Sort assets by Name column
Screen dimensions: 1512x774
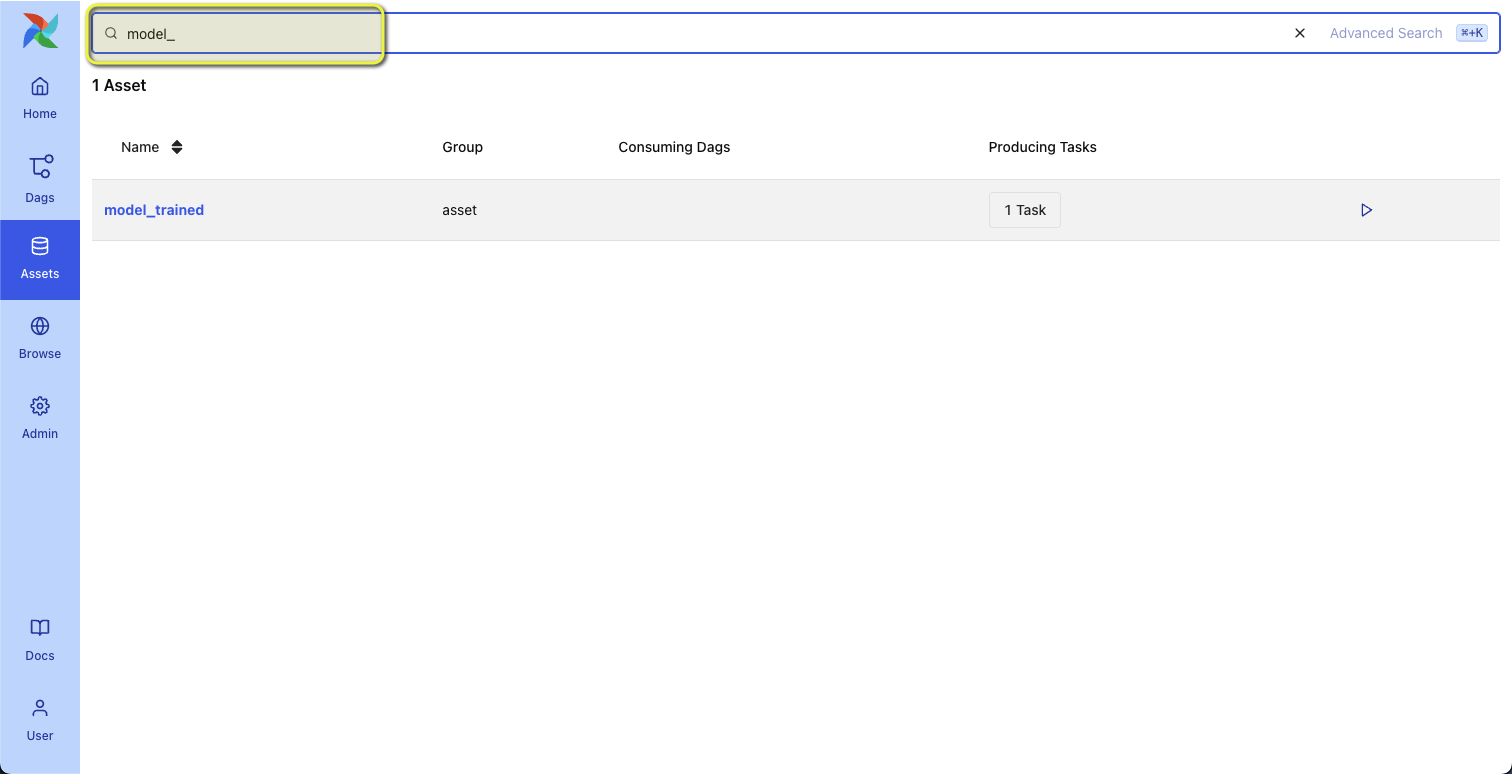click(152, 147)
